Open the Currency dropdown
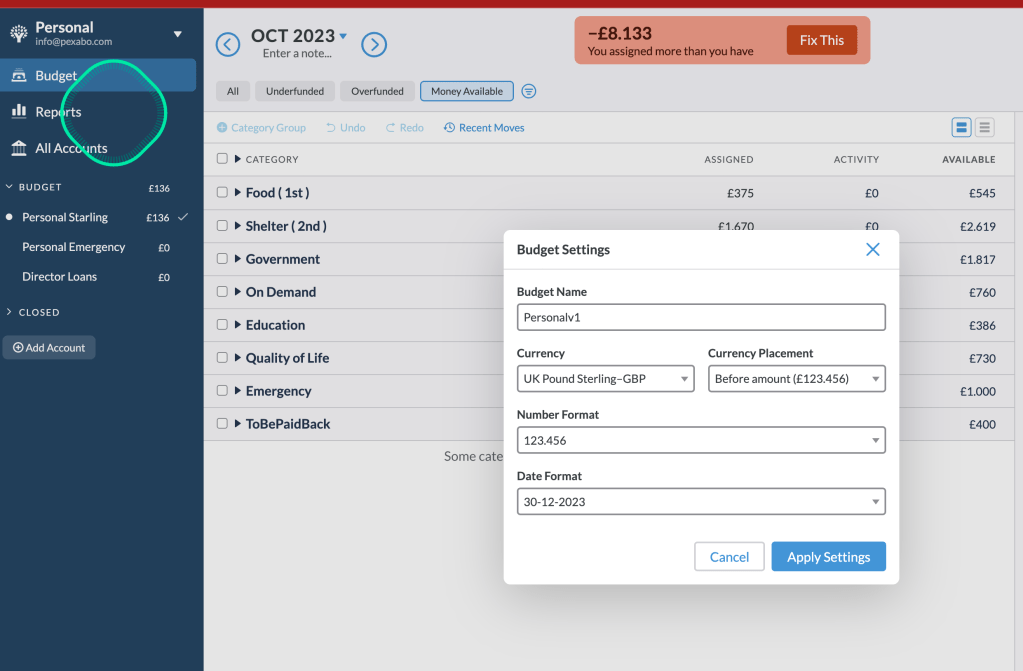Screen dimensions: 1023x671 pyautogui.click(x=605, y=379)
